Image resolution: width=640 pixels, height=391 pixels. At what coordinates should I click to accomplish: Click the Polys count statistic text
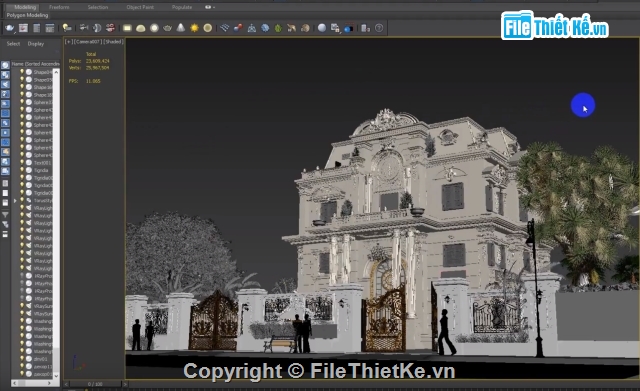tap(89, 61)
